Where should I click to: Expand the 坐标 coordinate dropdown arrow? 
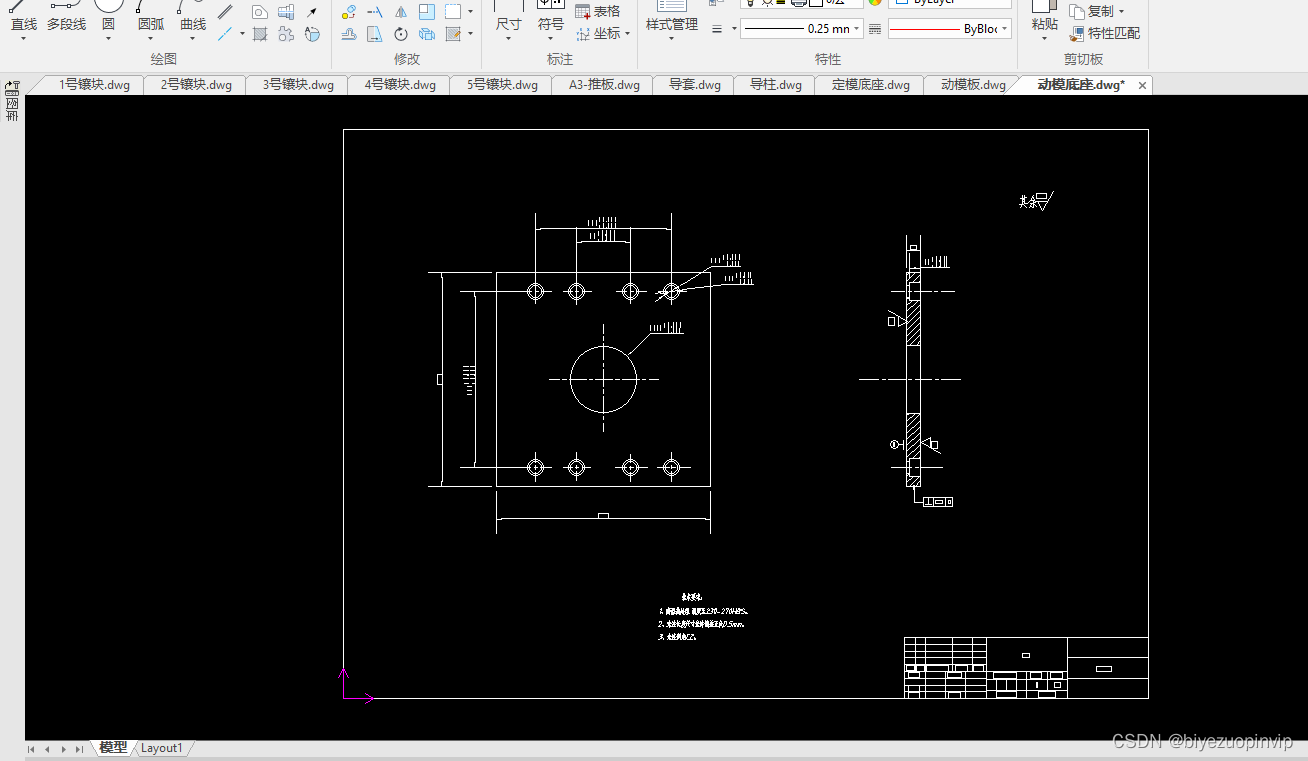tap(627, 33)
